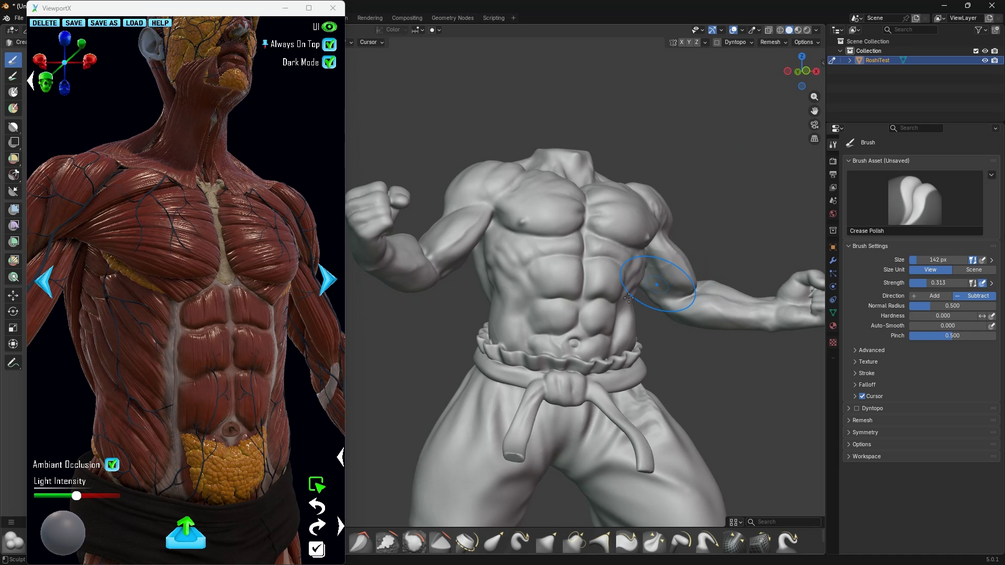The height and width of the screenshot is (565, 1005).
Task: Show previous reference with left blue arrow
Action: tap(44, 281)
